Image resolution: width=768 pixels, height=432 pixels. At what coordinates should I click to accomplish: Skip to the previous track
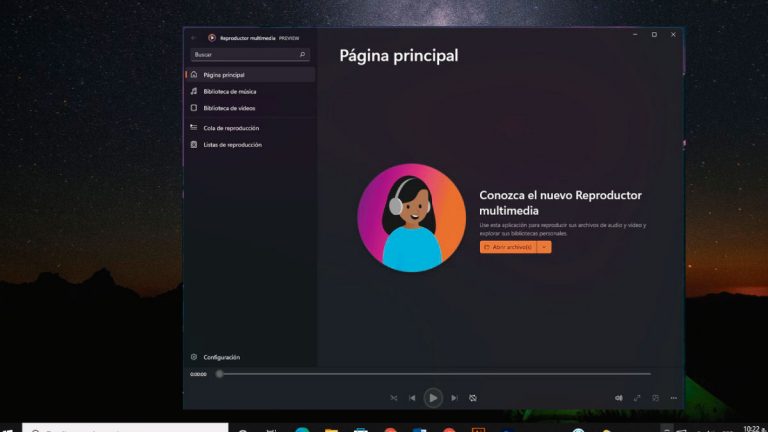click(412, 398)
